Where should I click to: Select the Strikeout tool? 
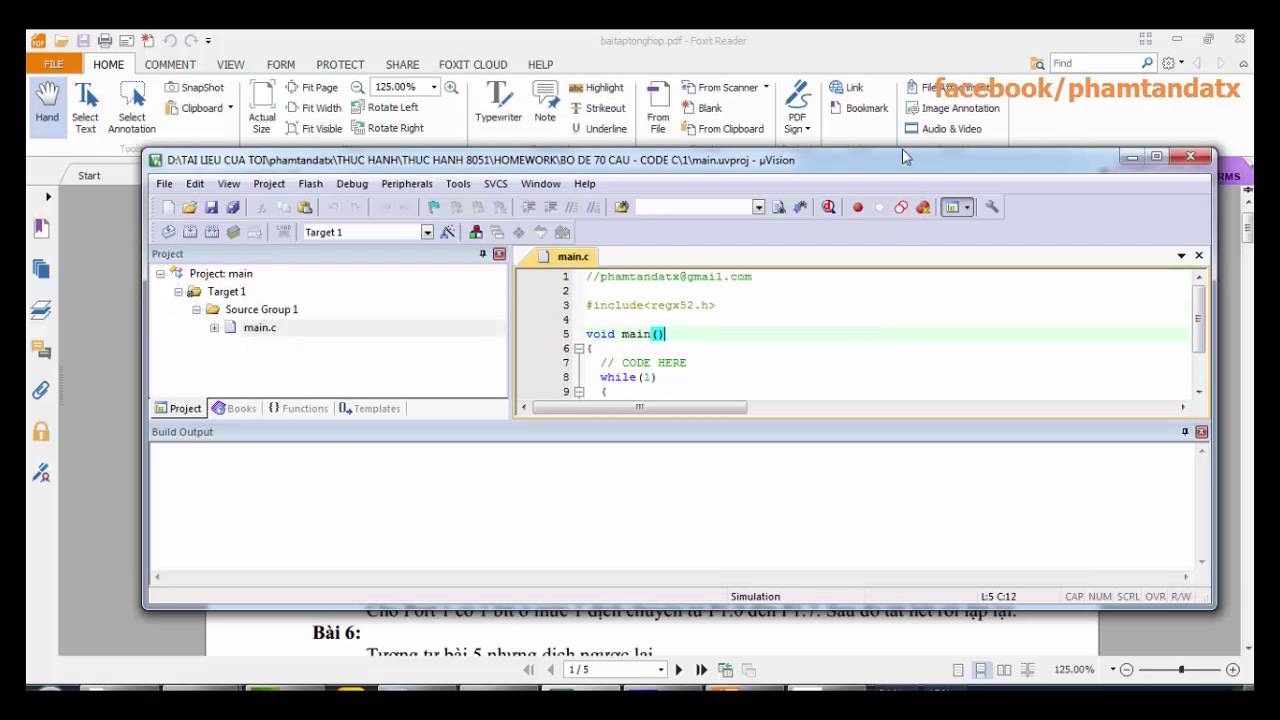(x=597, y=108)
